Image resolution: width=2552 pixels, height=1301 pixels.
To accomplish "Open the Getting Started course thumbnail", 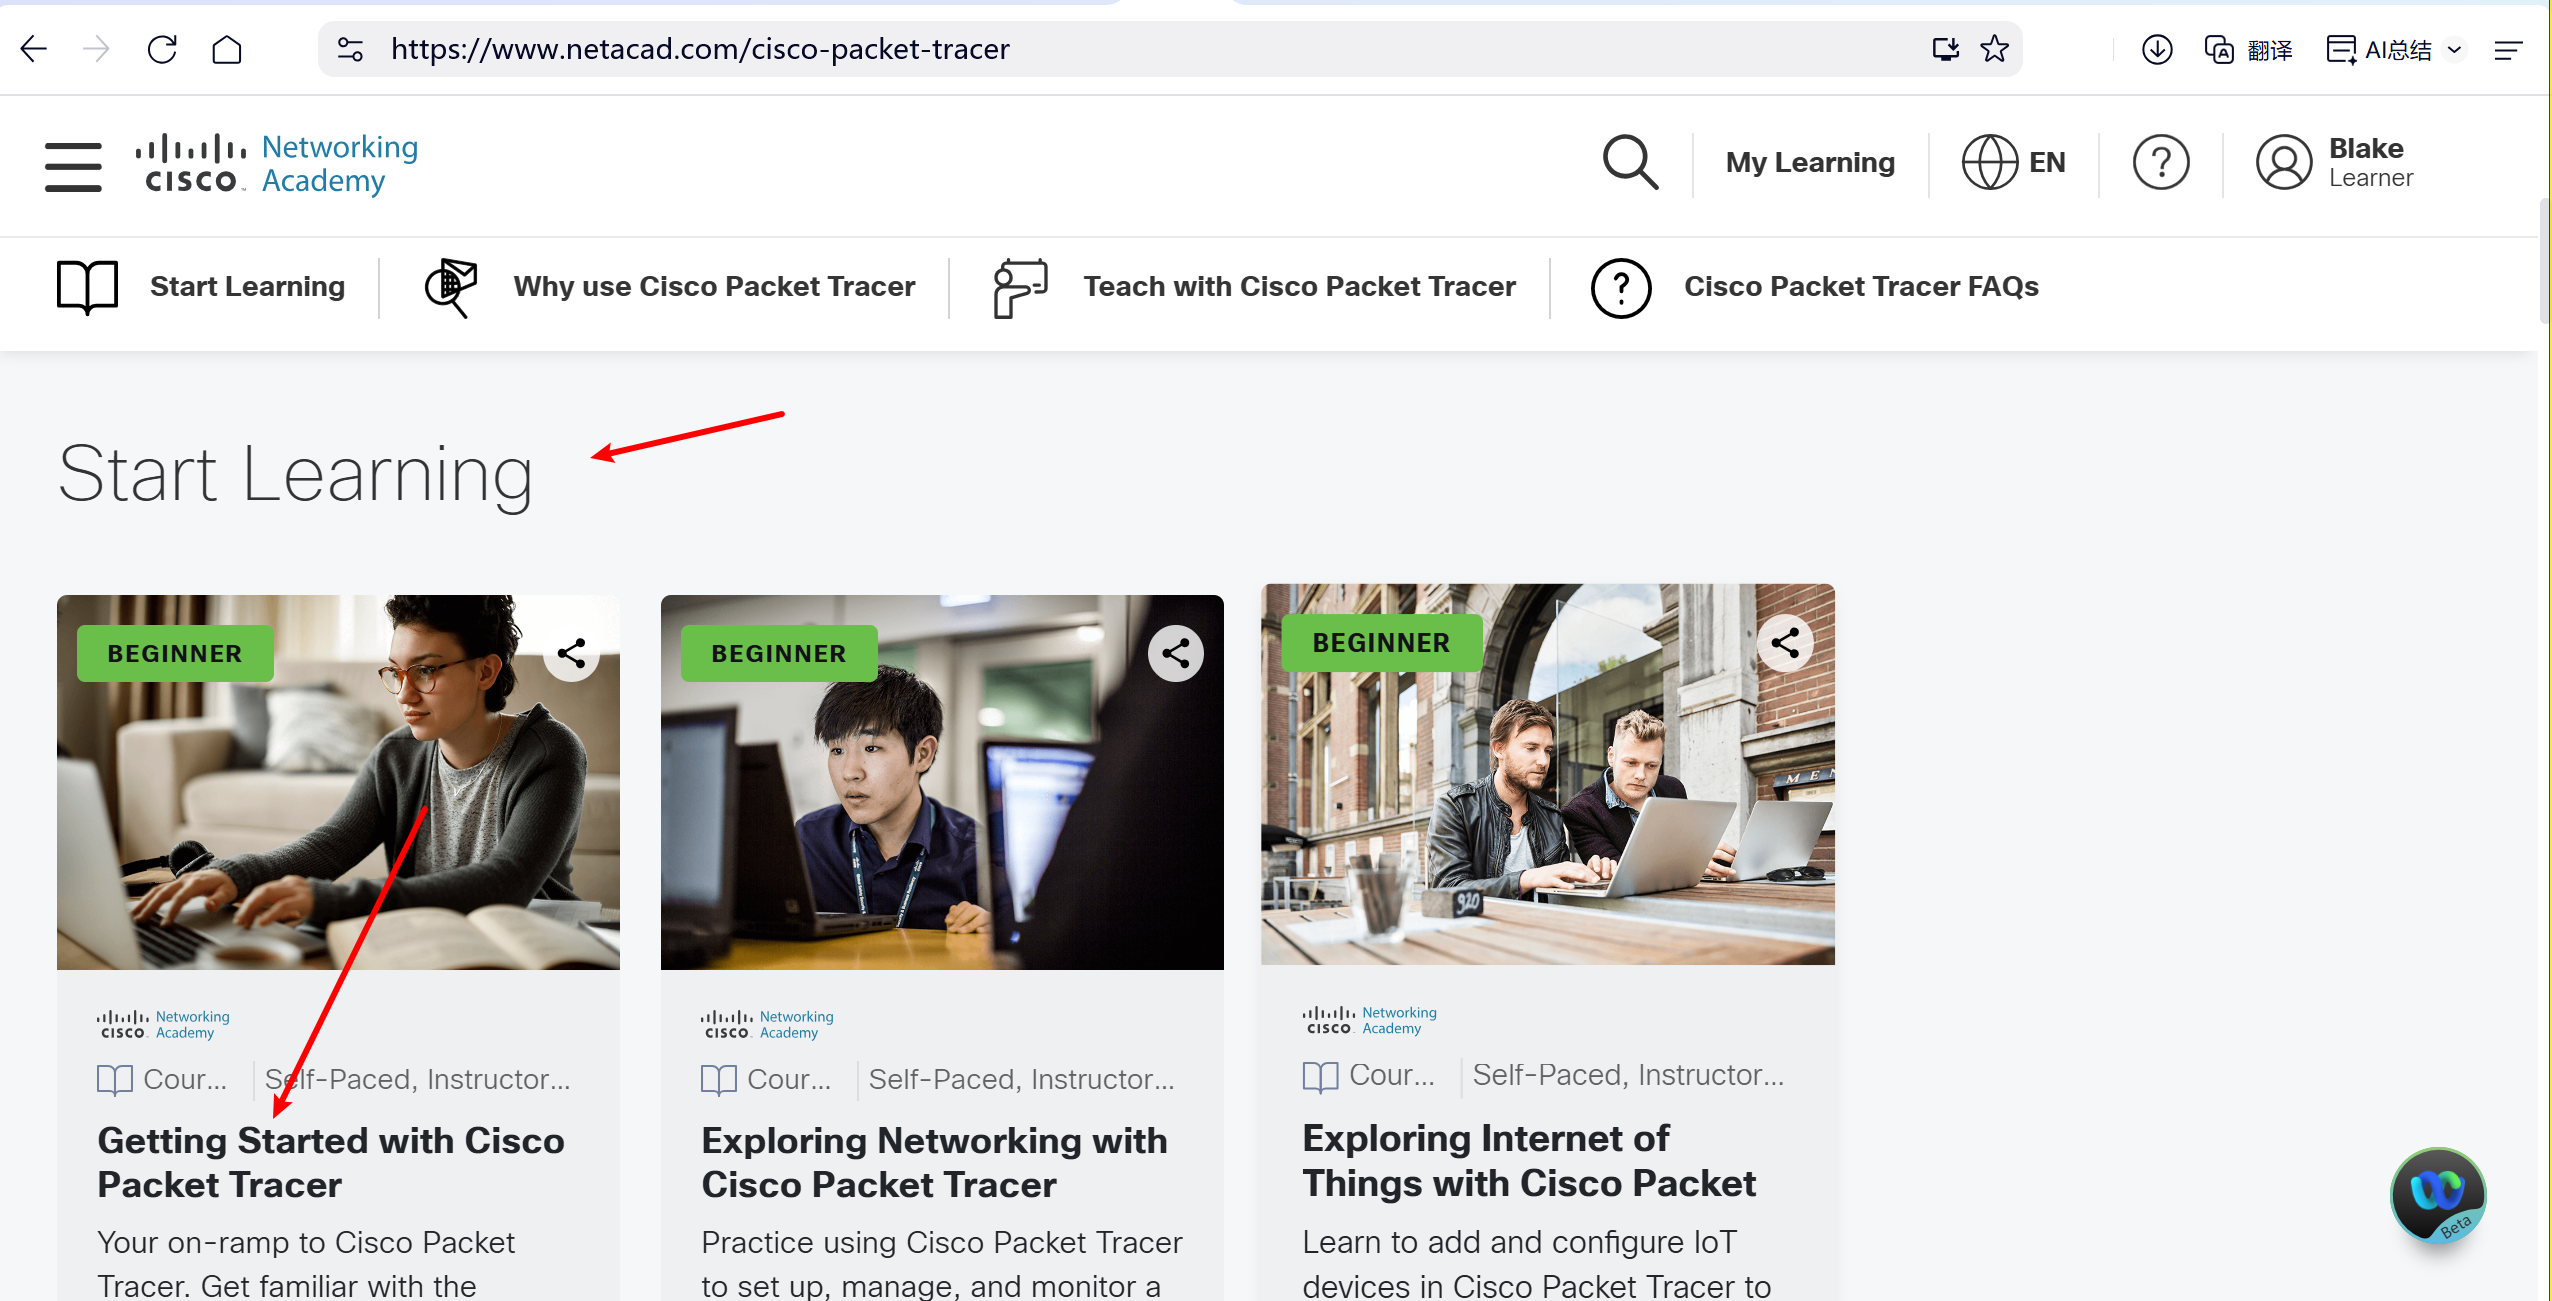I will pos(338,782).
